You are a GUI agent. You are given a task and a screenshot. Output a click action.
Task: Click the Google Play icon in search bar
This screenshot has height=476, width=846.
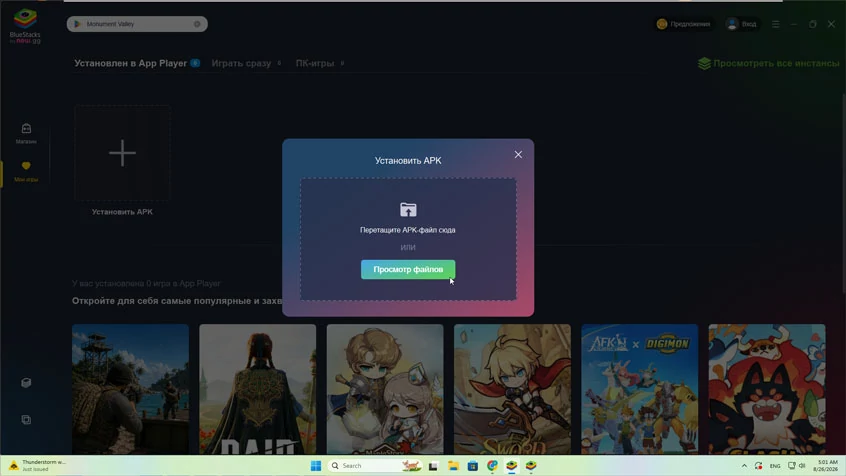[77, 24]
